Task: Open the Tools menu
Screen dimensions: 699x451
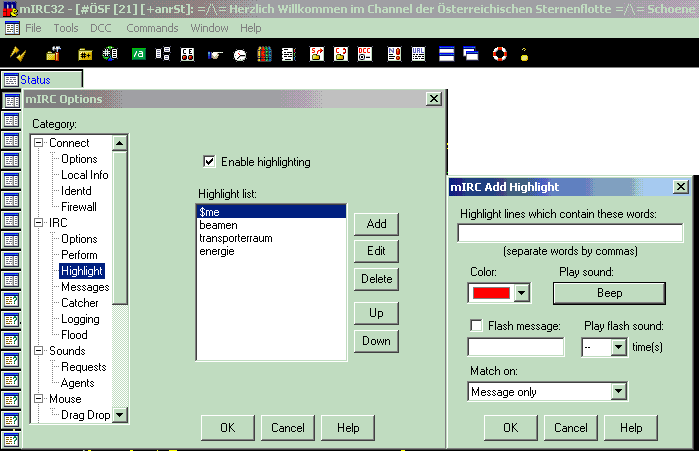Action: [x=66, y=28]
